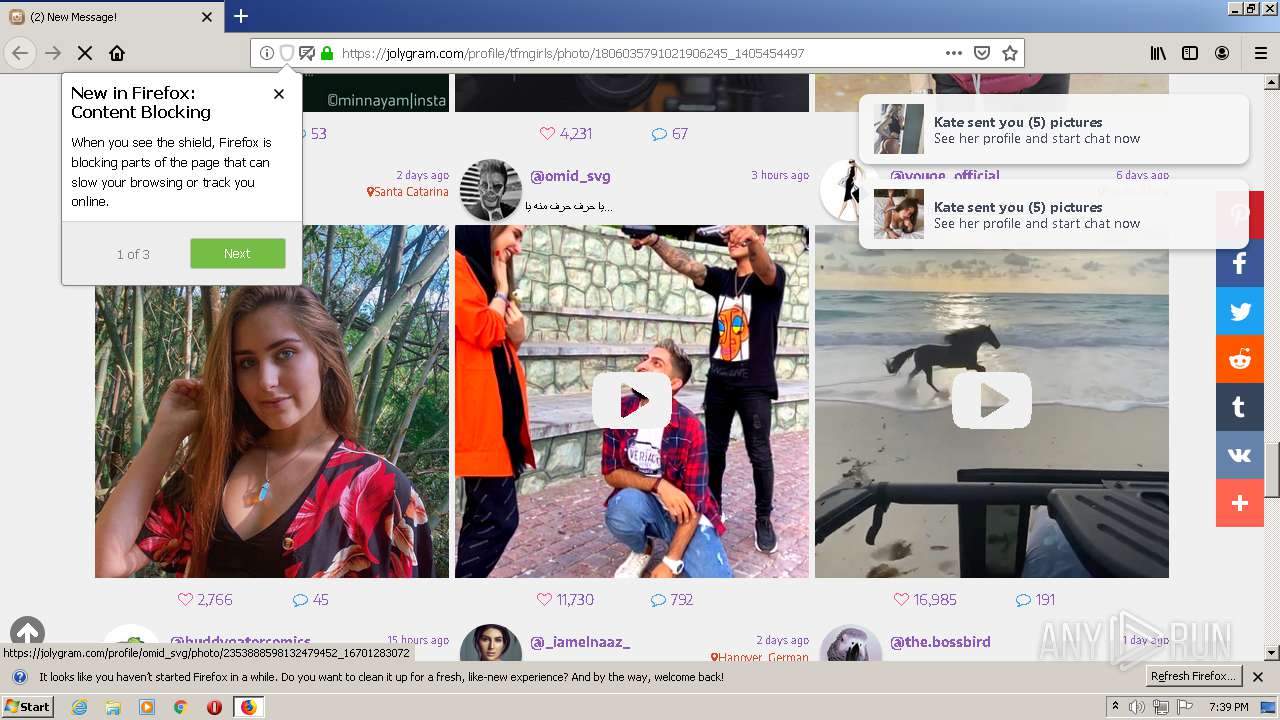Save page to Pocket icon

982,53
